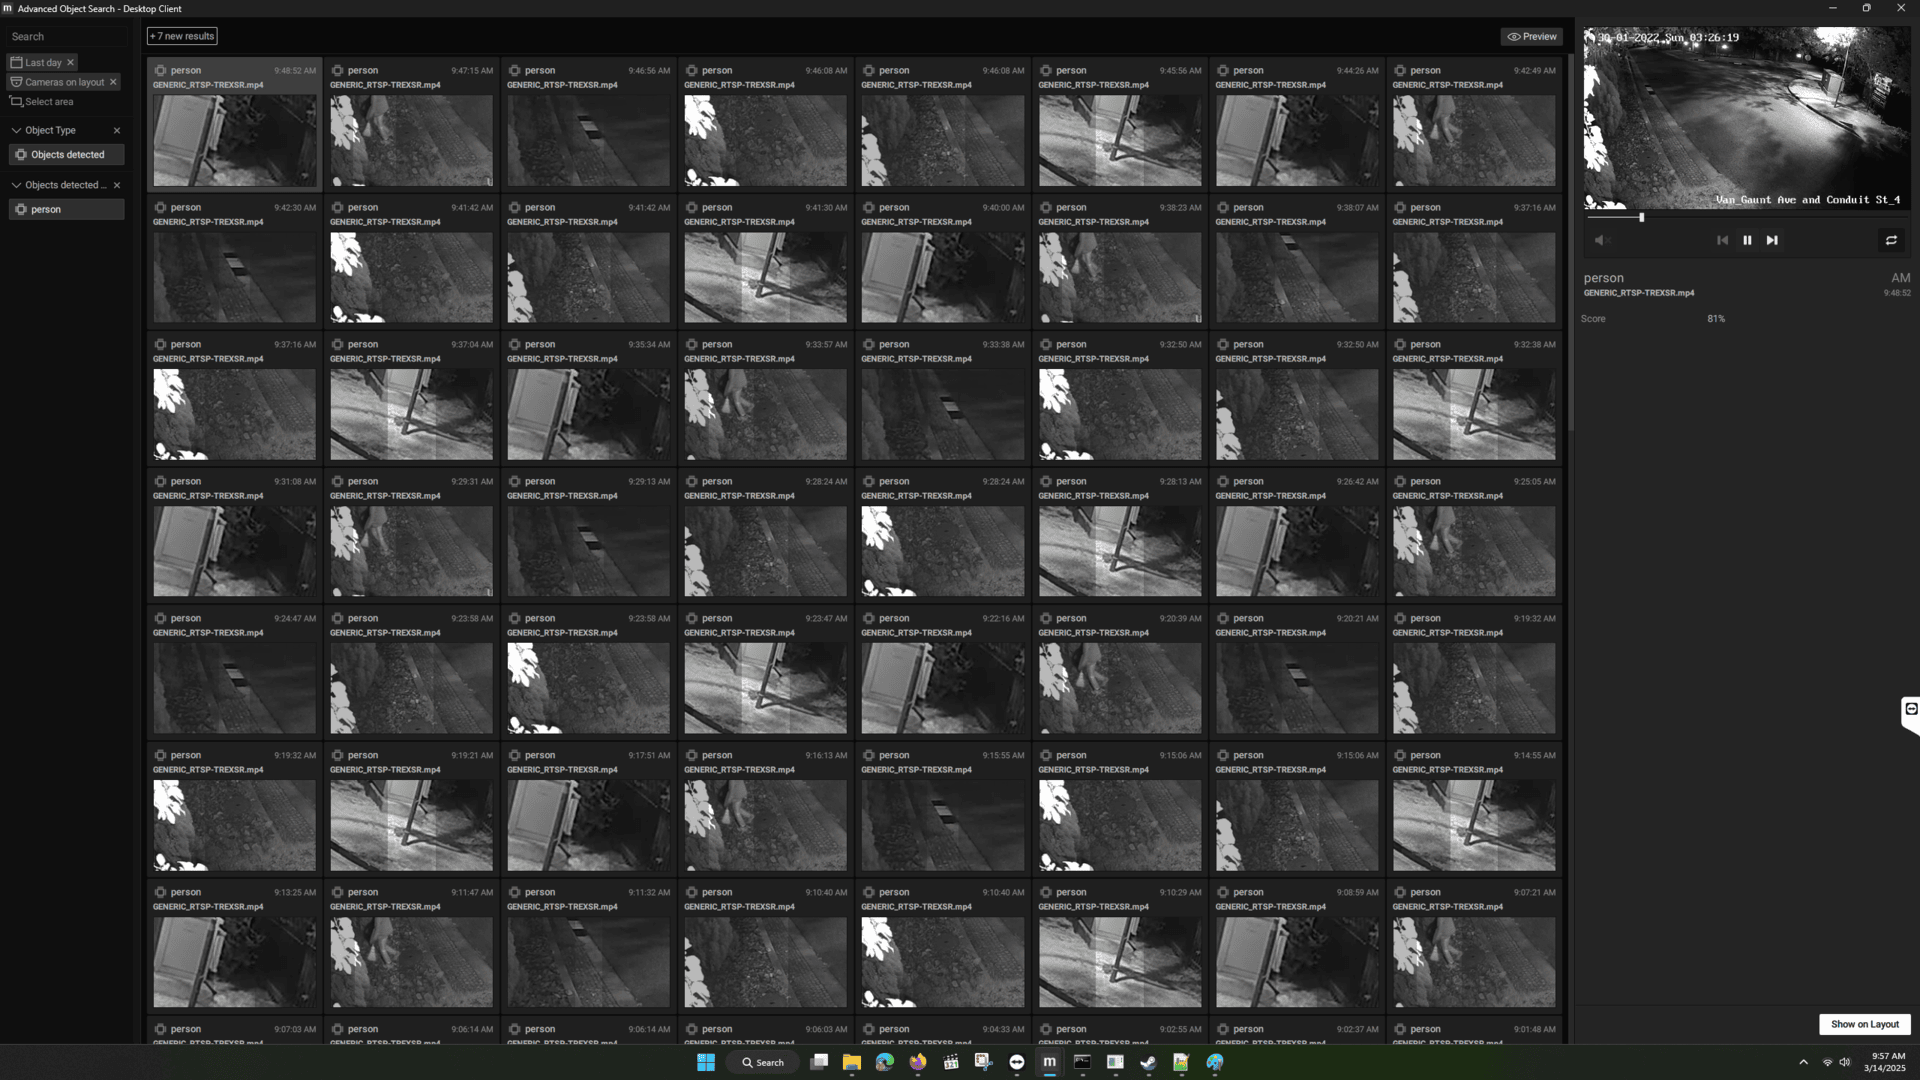
Task: Remove the Cameras on layout filter
Action: pyautogui.click(x=113, y=82)
